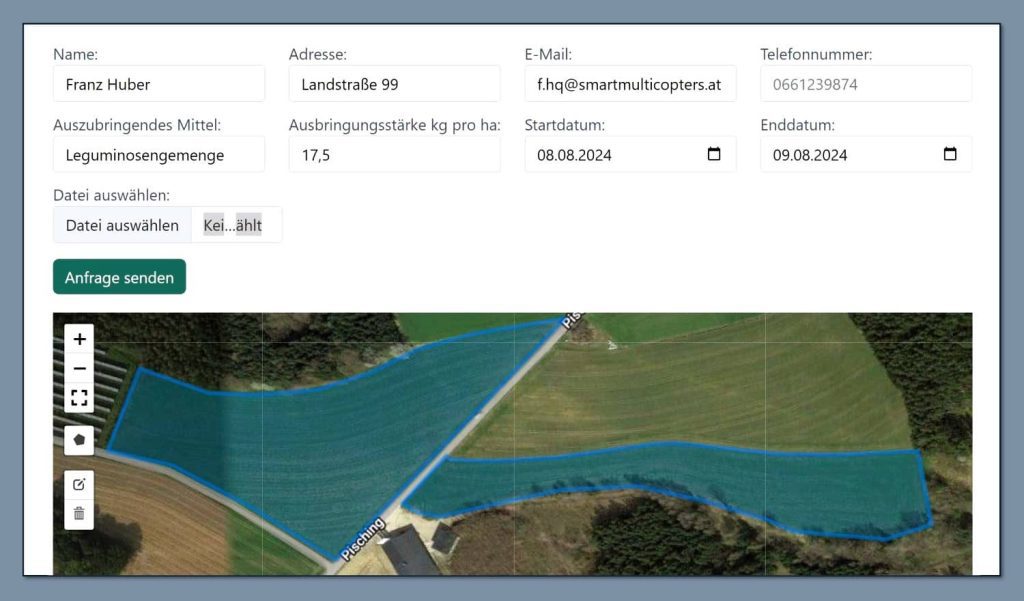Click the delete layers trash icon
1024x601 pixels.
(79, 514)
